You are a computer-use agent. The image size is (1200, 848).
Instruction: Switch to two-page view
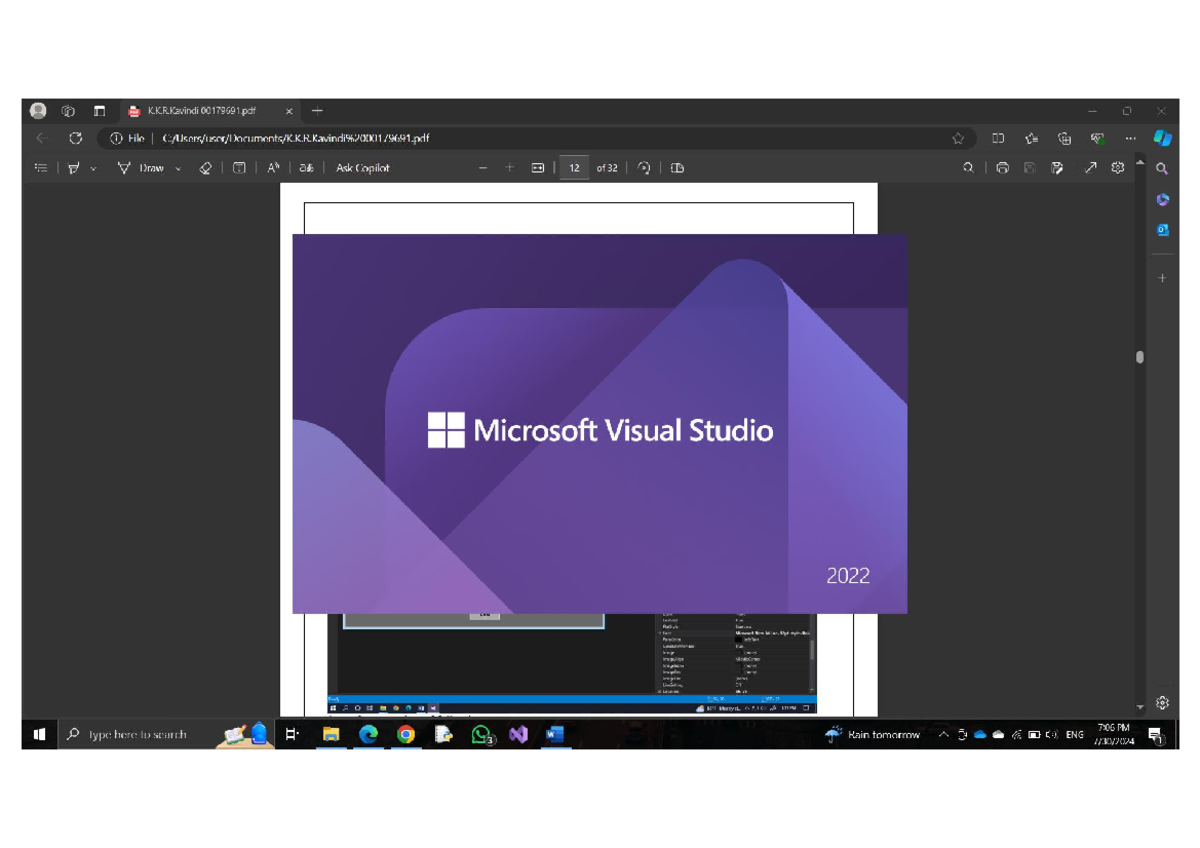coord(676,168)
